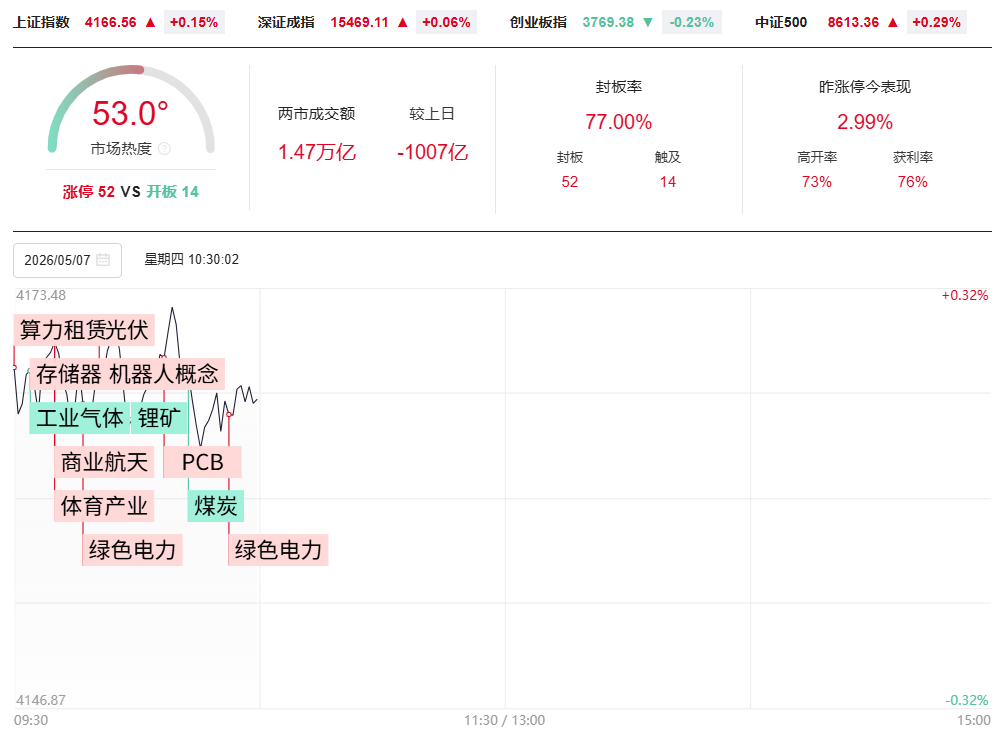The image size is (1007, 735).
Task: Click the market heat help question icon
Action: click(x=164, y=149)
